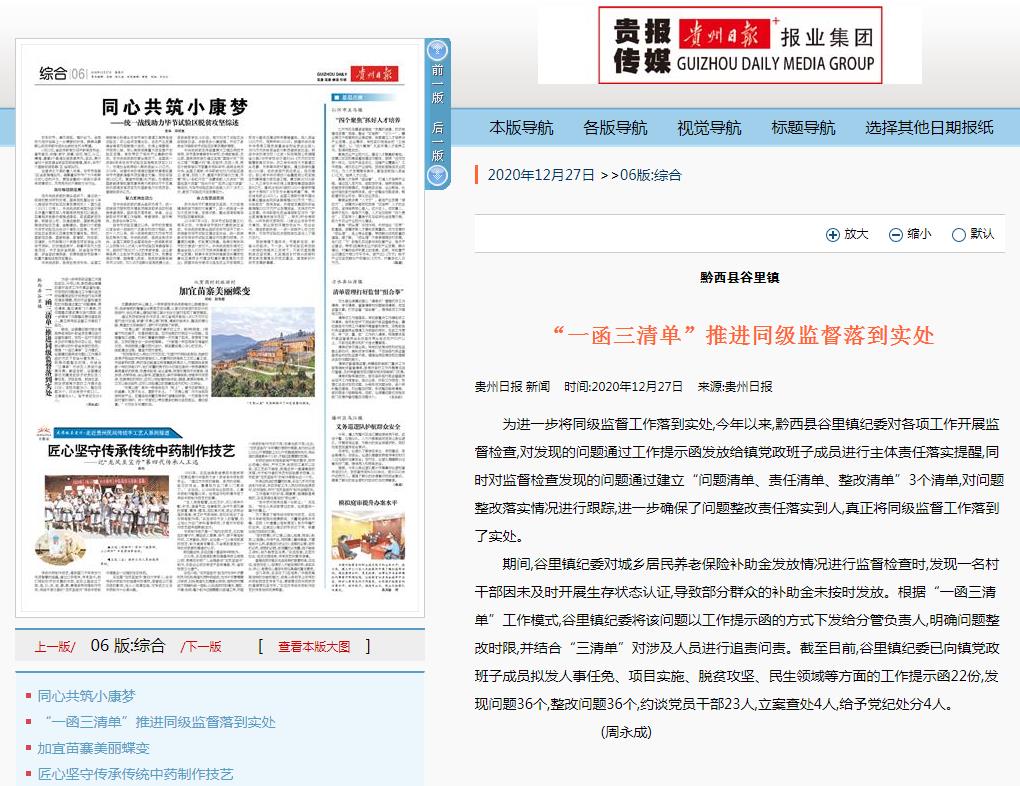Click 同心共筑小康梦 headline on page preview
The image size is (1020, 786).
point(174,107)
